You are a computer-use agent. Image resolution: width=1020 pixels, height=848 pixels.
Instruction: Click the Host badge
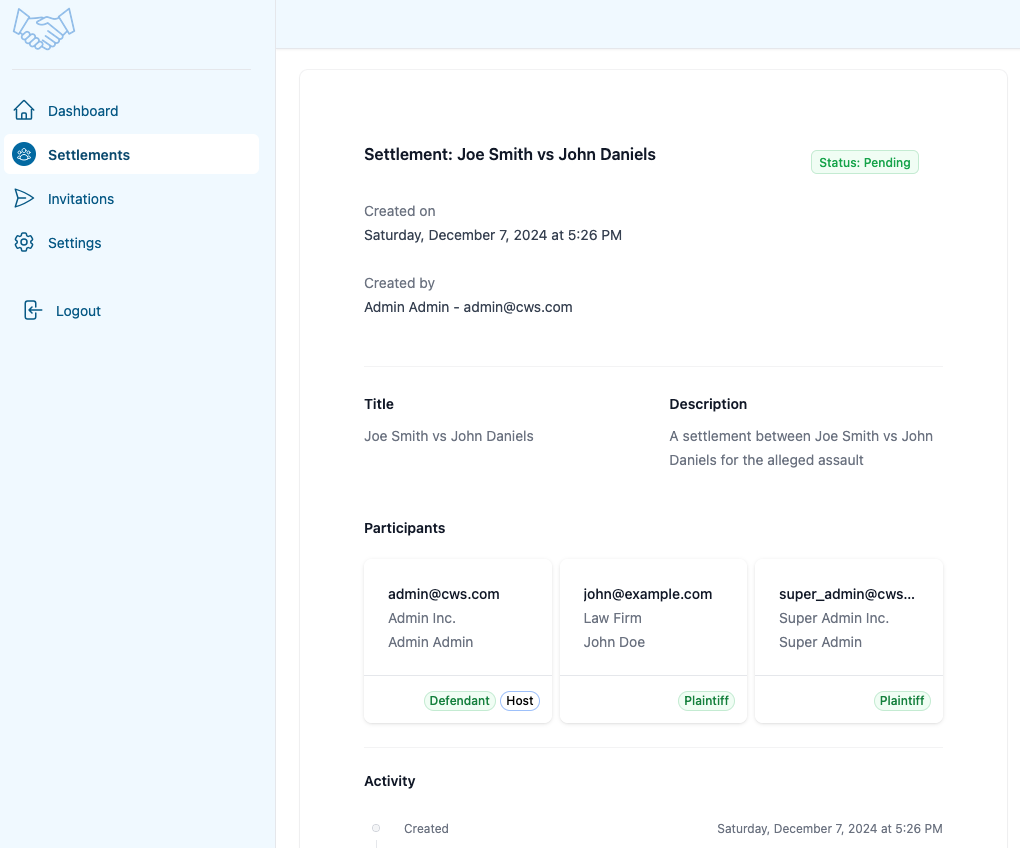[x=519, y=701]
